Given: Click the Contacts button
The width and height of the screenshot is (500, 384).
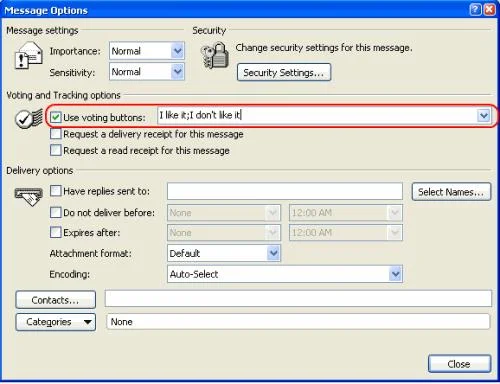Looking at the screenshot, I should point(55,300).
